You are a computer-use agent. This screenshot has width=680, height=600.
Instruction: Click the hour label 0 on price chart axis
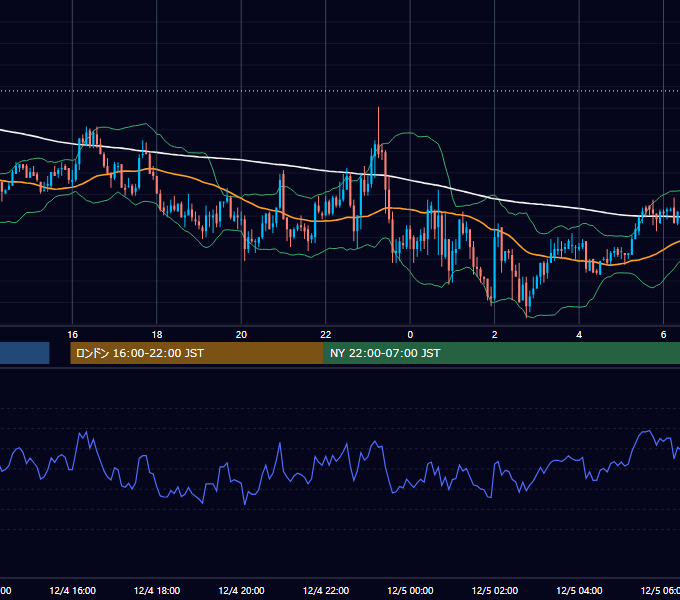point(410,335)
